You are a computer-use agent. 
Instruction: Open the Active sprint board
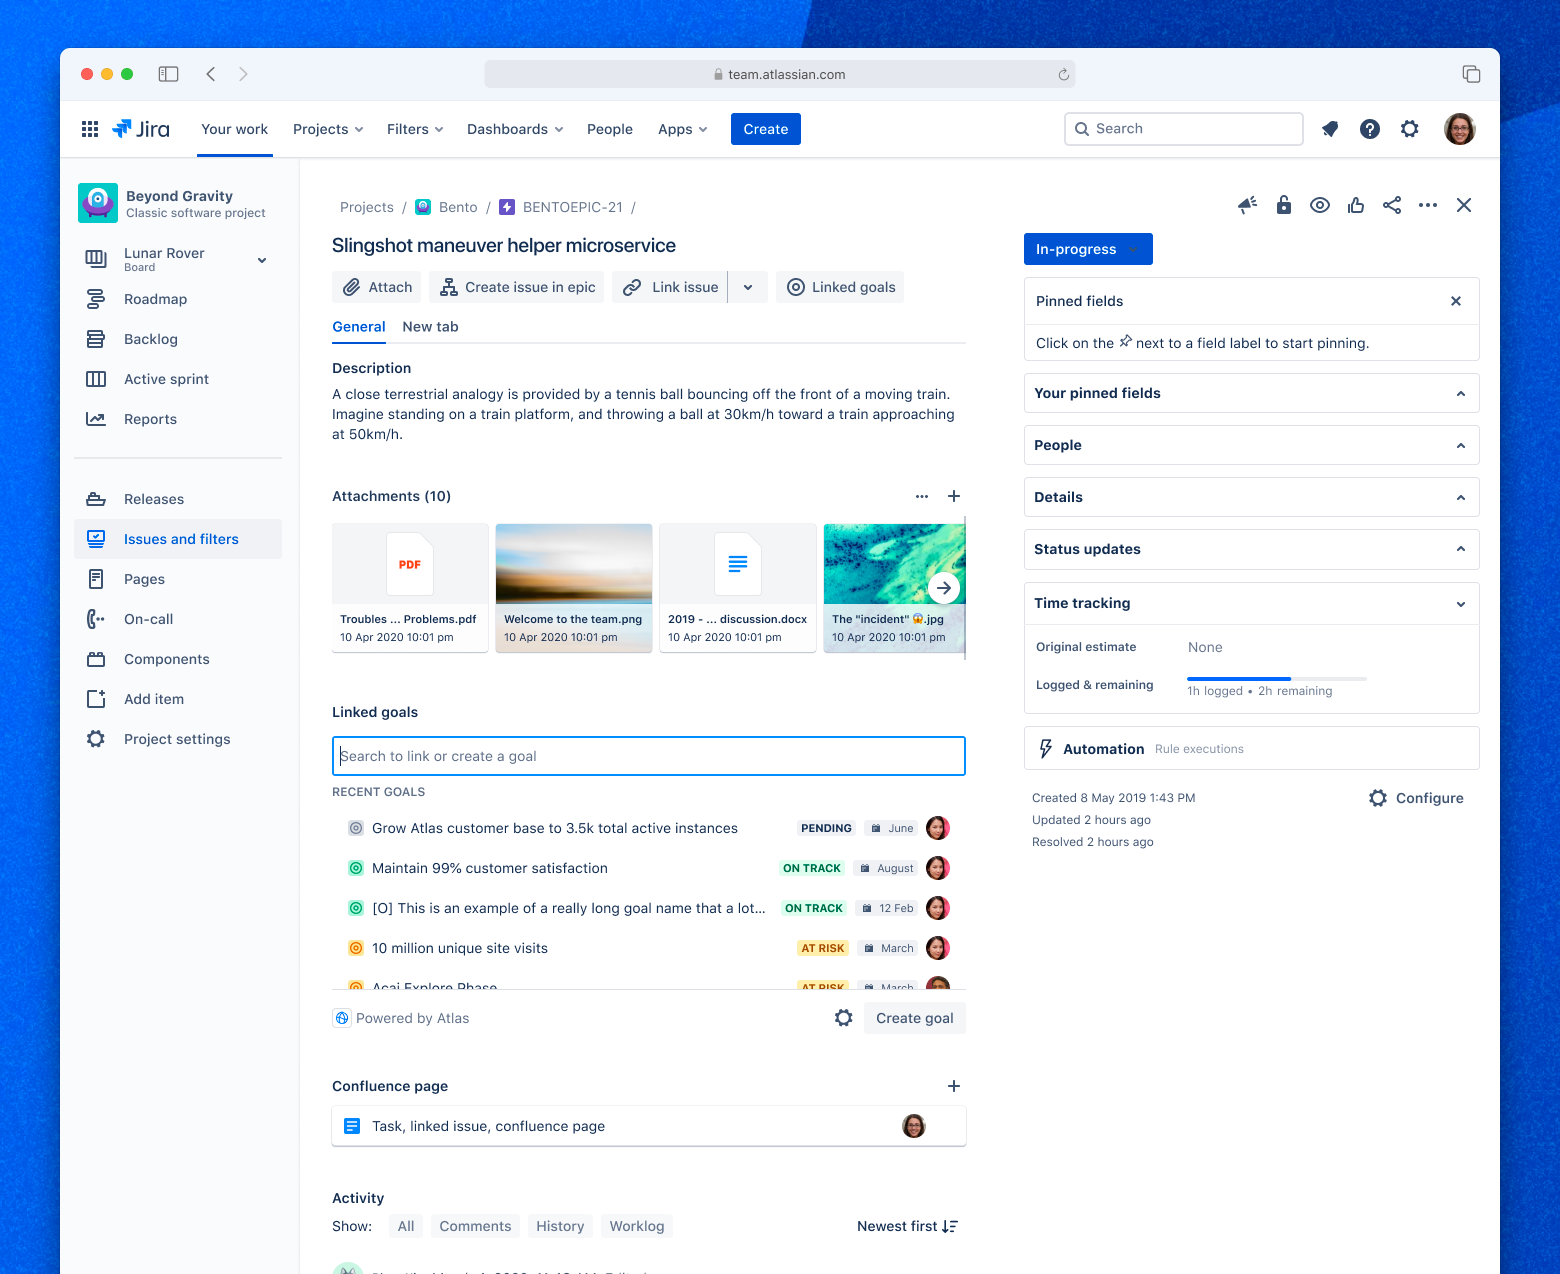(166, 379)
